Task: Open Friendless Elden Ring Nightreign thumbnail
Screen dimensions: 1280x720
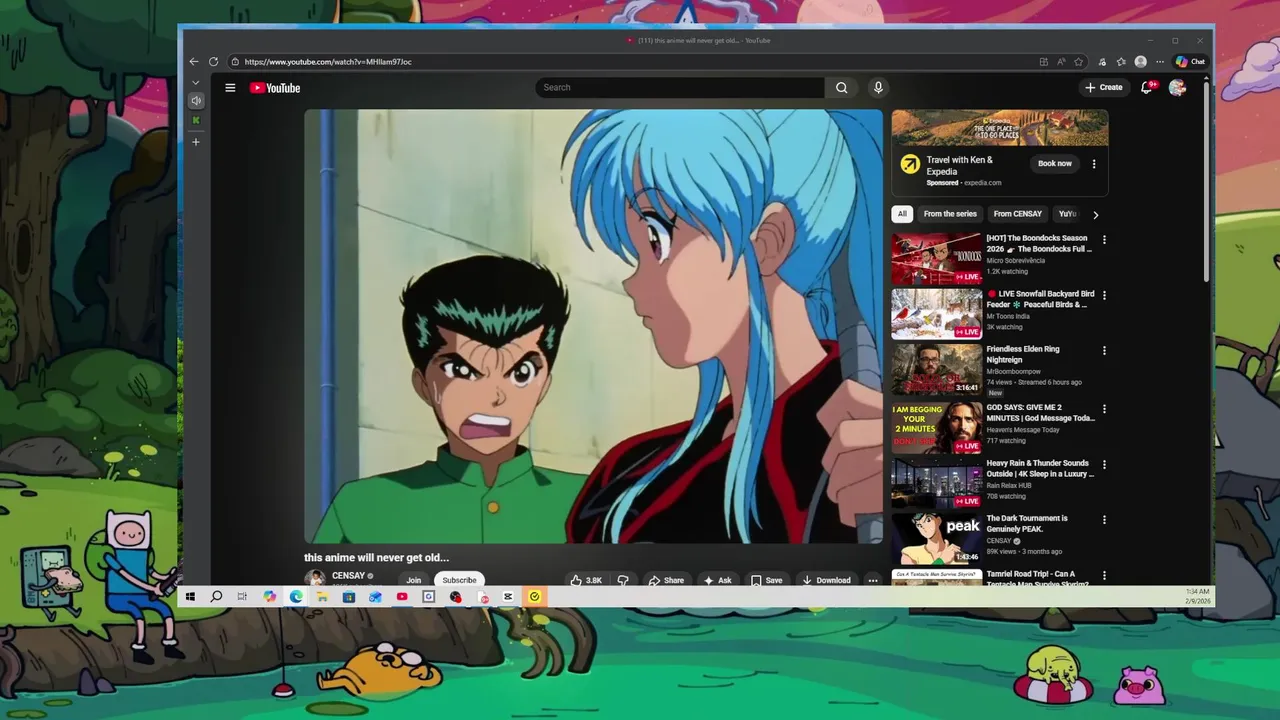Action: tap(937, 370)
